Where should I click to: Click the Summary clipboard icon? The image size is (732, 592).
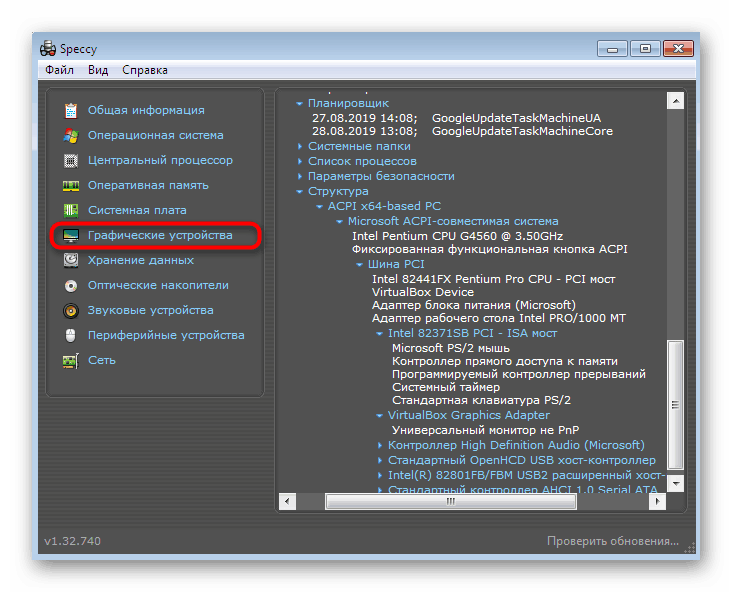pos(71,111)
